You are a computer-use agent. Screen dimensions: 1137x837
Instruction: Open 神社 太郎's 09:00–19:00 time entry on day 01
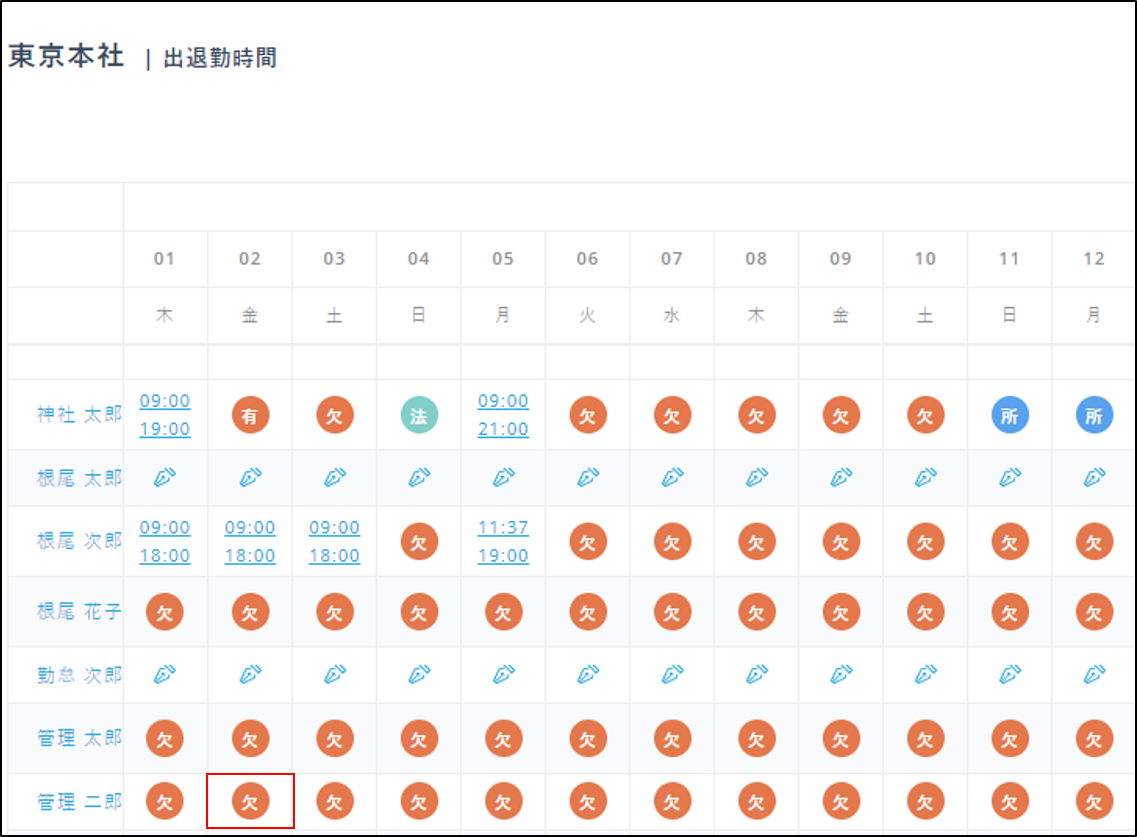165,415
